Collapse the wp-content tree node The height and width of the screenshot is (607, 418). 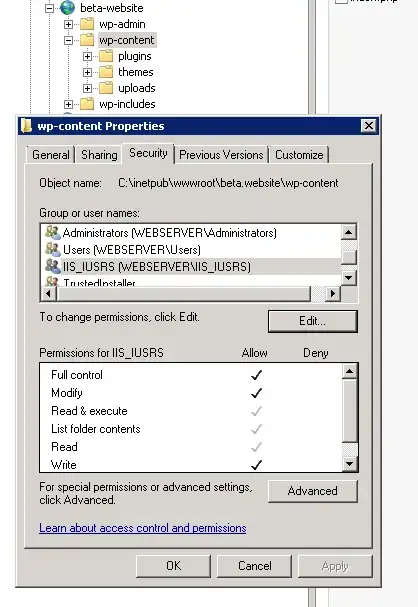(x=69, y=40)
